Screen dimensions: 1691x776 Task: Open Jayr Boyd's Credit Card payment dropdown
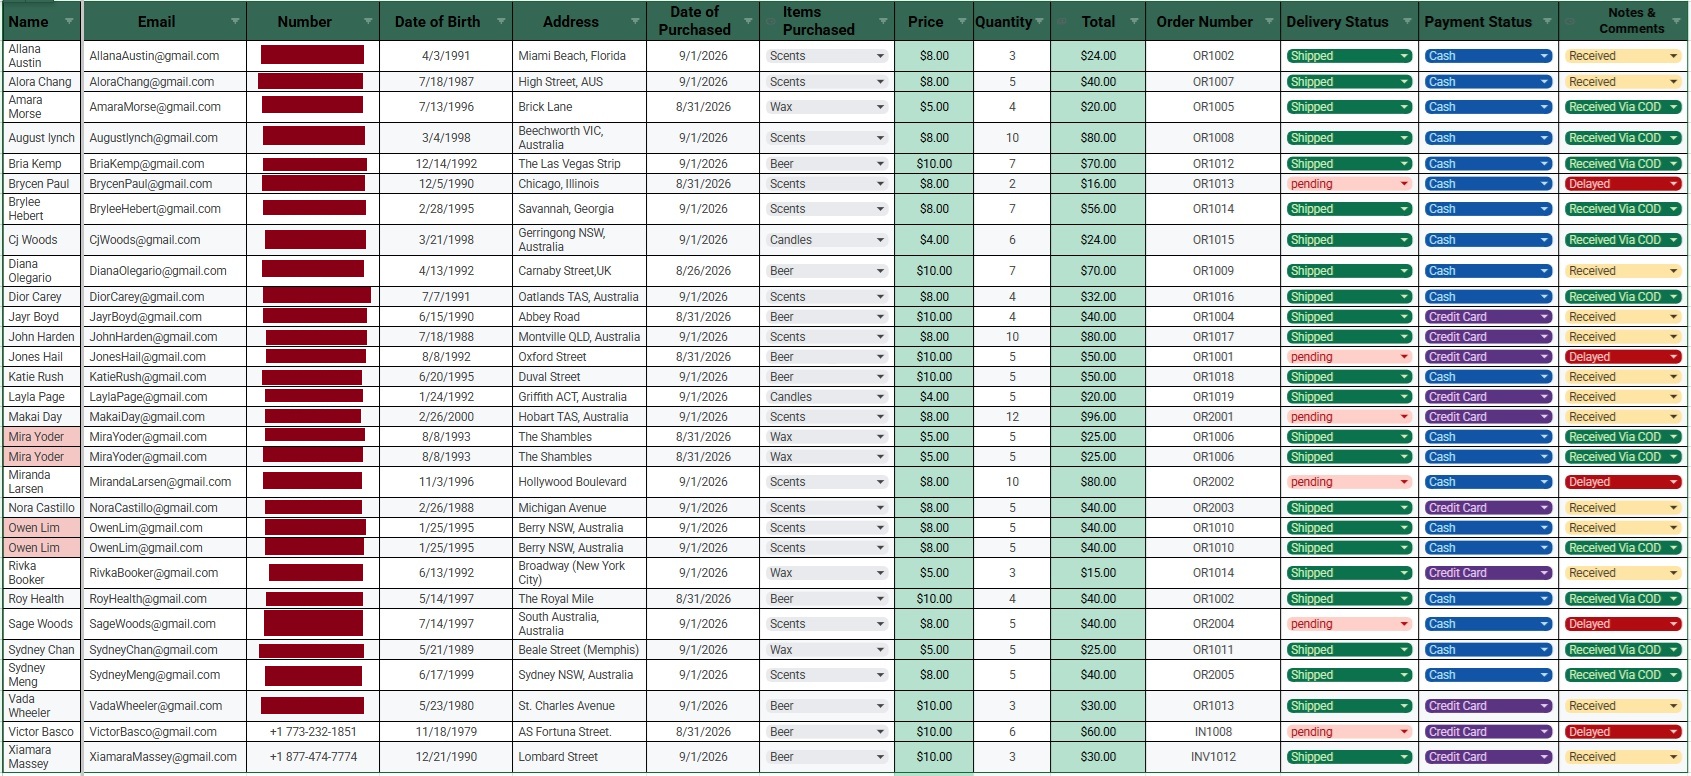tap(1488, 317)
